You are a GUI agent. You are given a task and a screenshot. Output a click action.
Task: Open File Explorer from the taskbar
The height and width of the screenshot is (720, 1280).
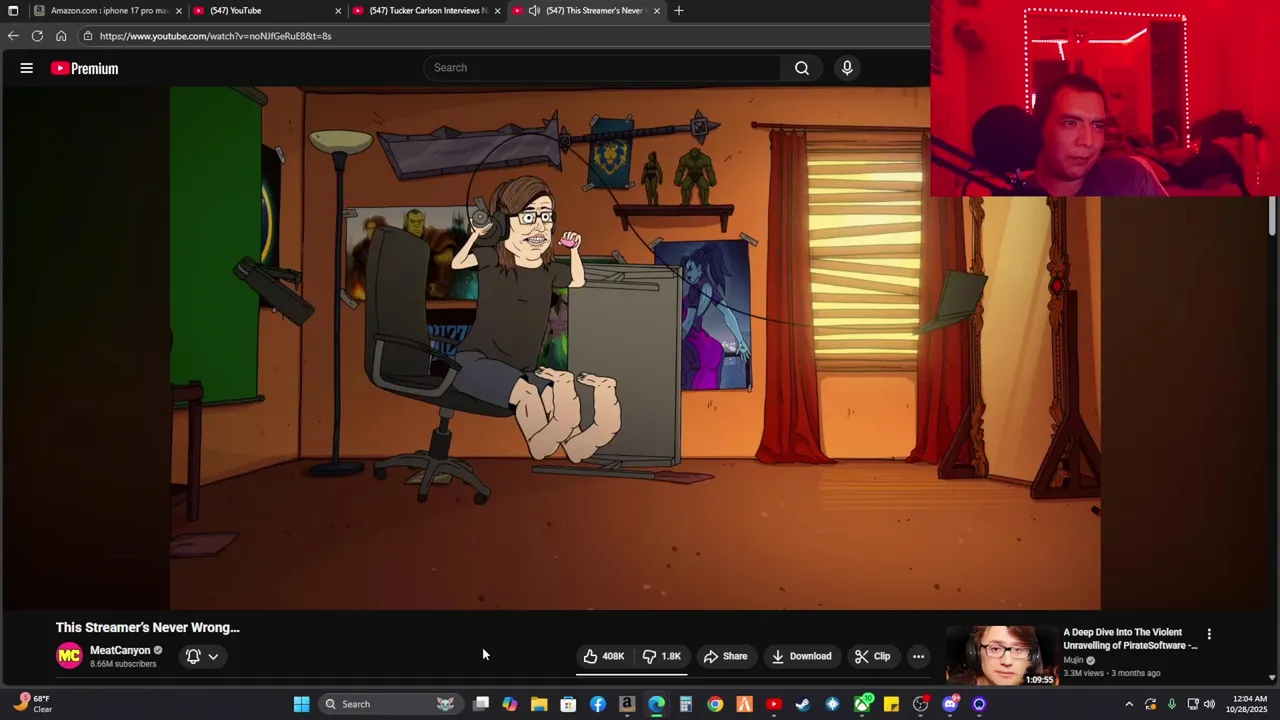click(x=539, y=704)
